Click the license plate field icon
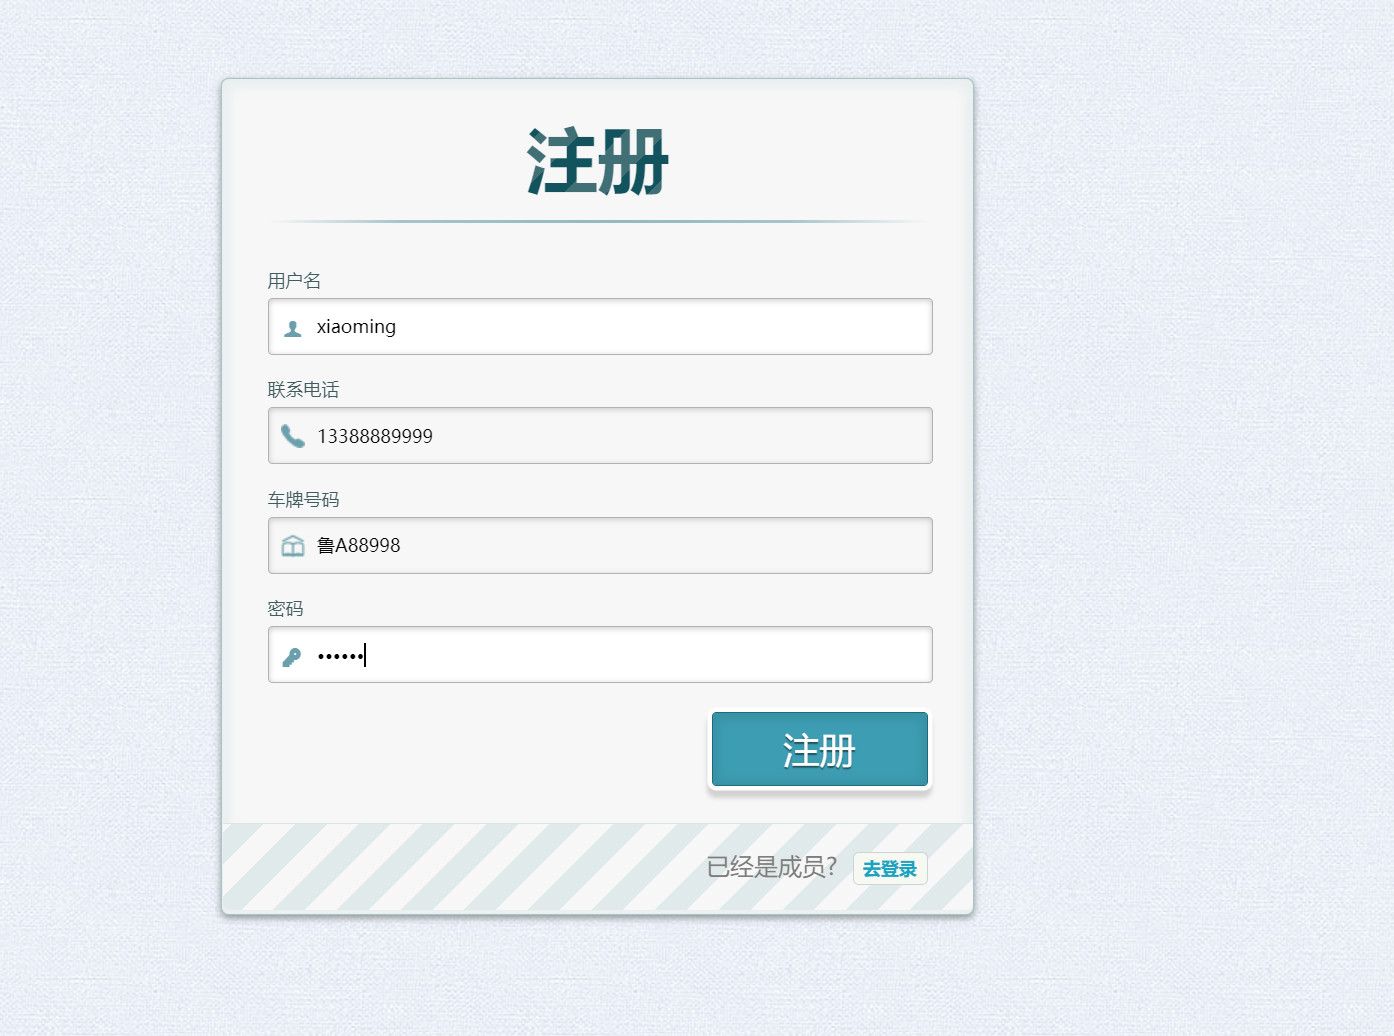The height and width of the screenshot is (1036, 1394). [293, 545]
